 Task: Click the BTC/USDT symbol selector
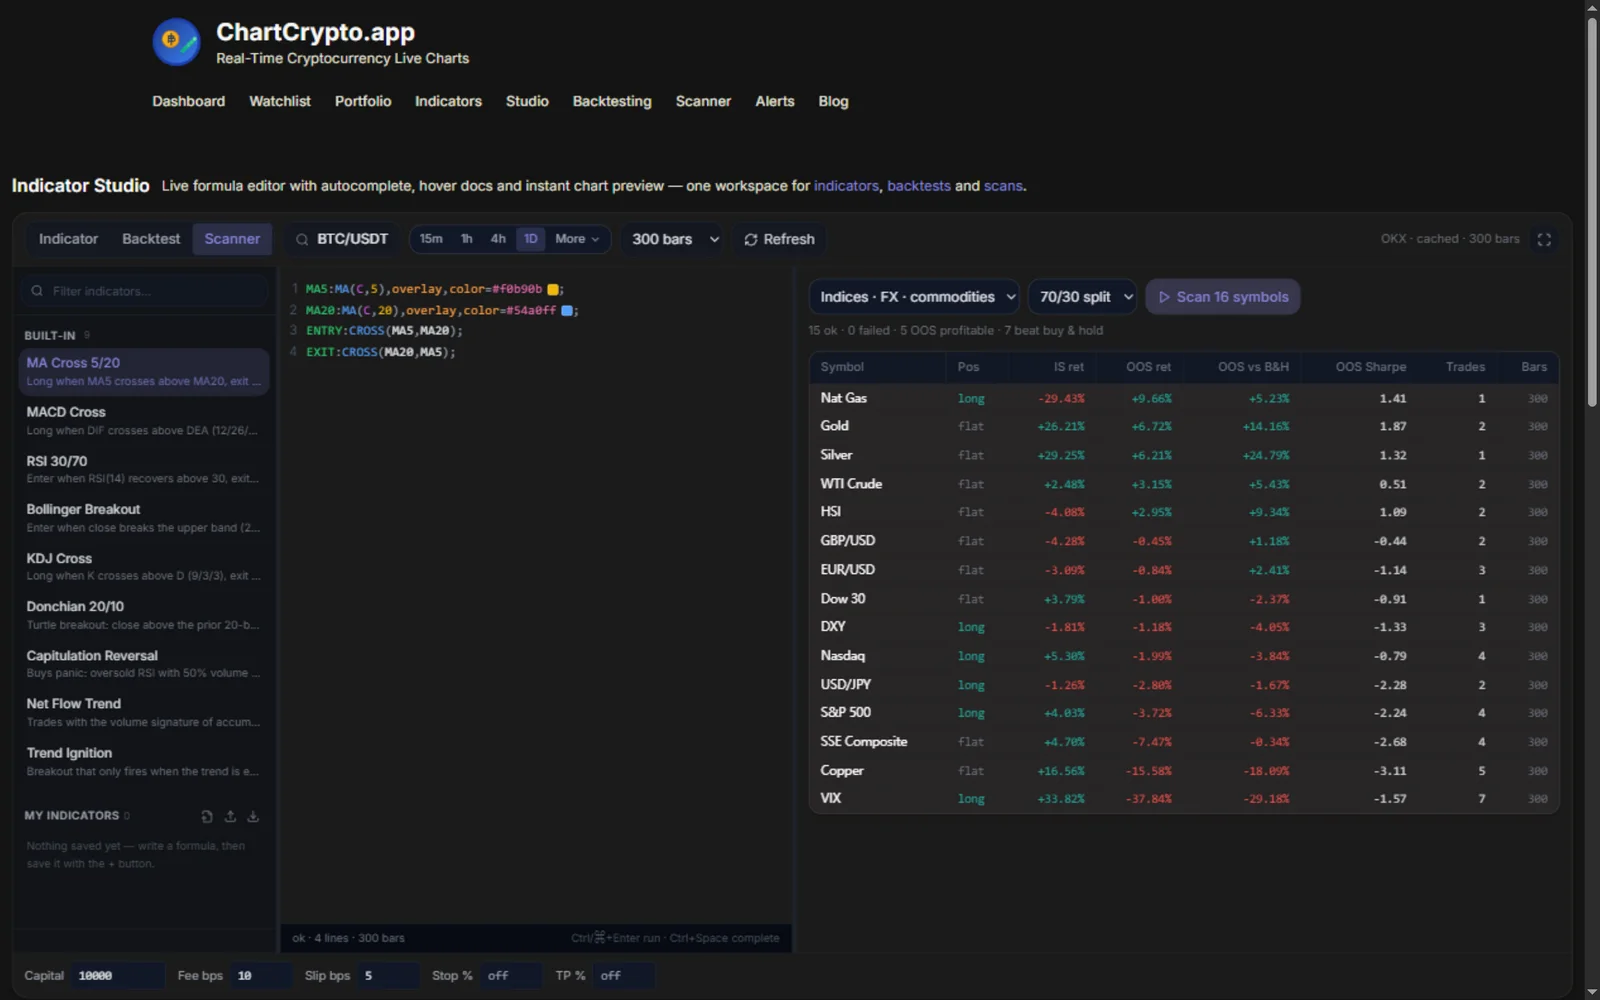click(342, 239)
